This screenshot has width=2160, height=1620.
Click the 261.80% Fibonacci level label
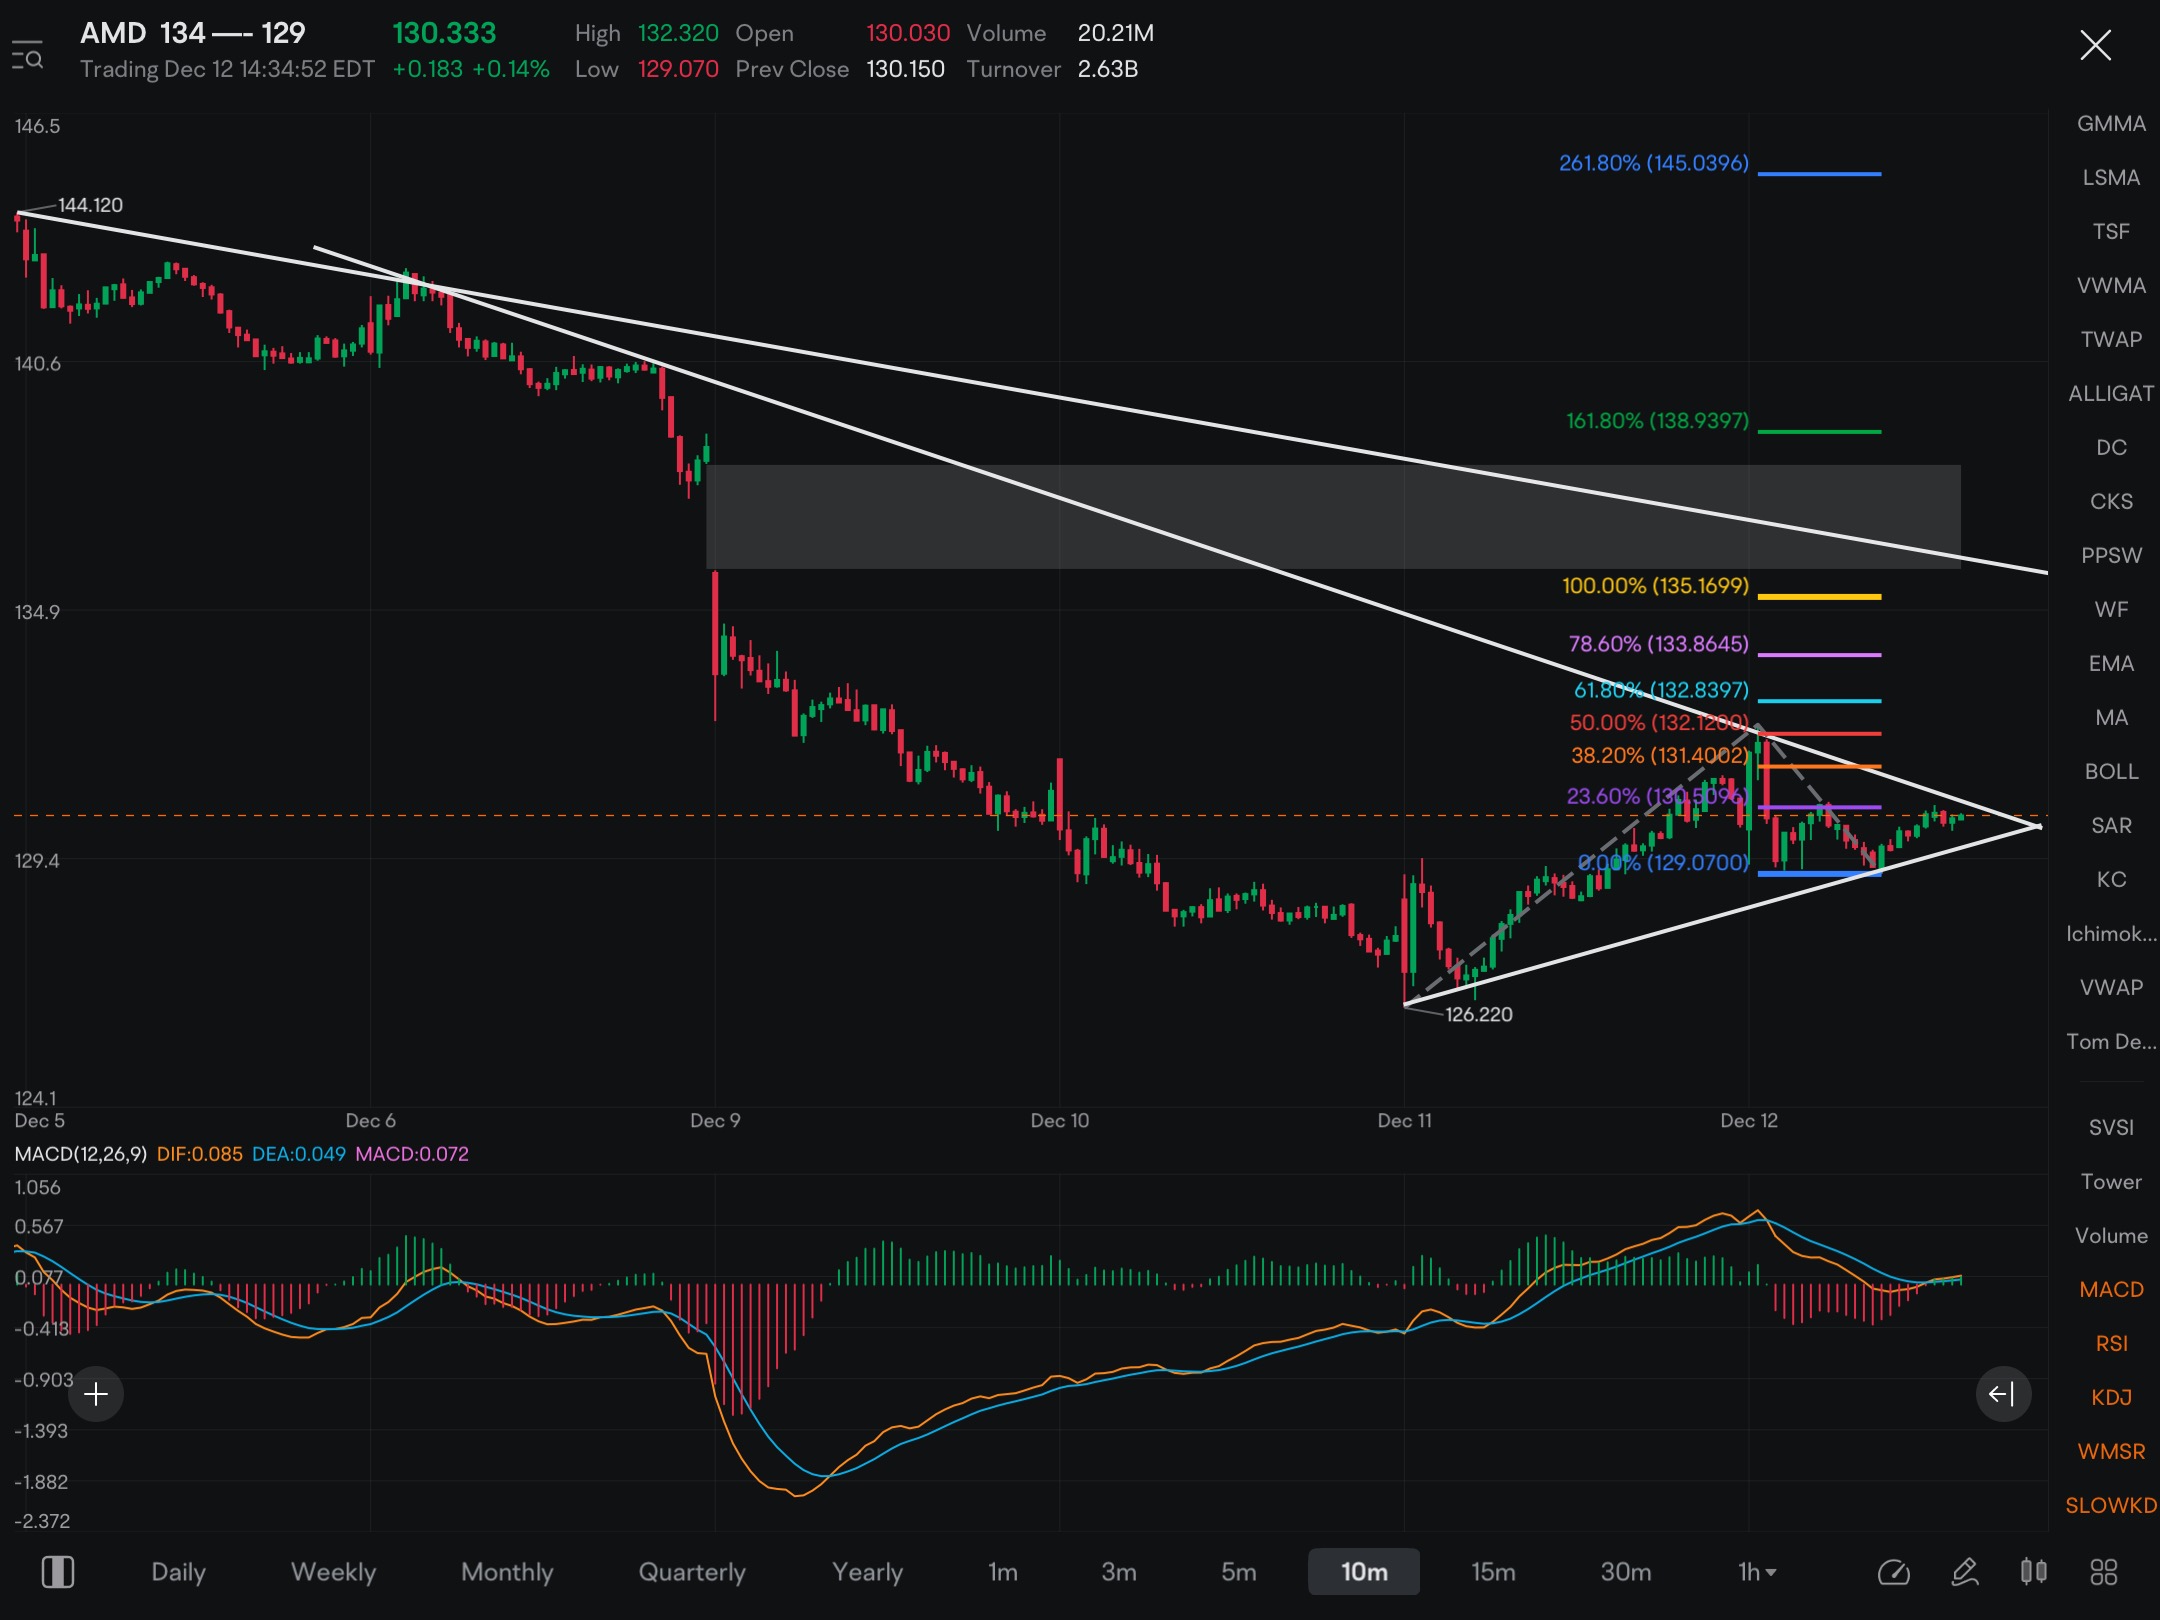[x=1654, y=163]
